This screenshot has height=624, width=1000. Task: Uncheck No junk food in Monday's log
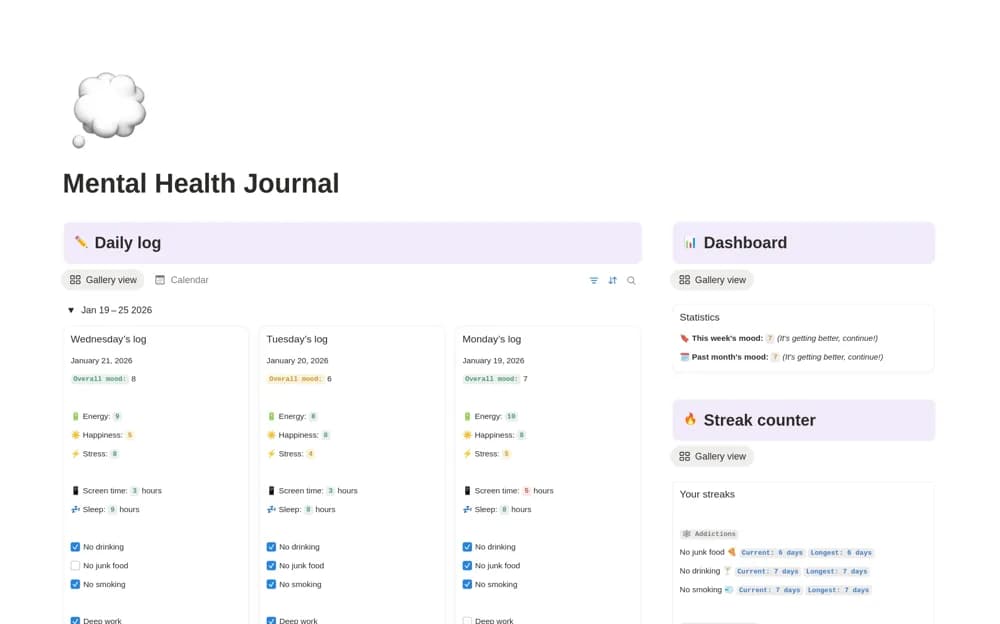click(467, 565)
